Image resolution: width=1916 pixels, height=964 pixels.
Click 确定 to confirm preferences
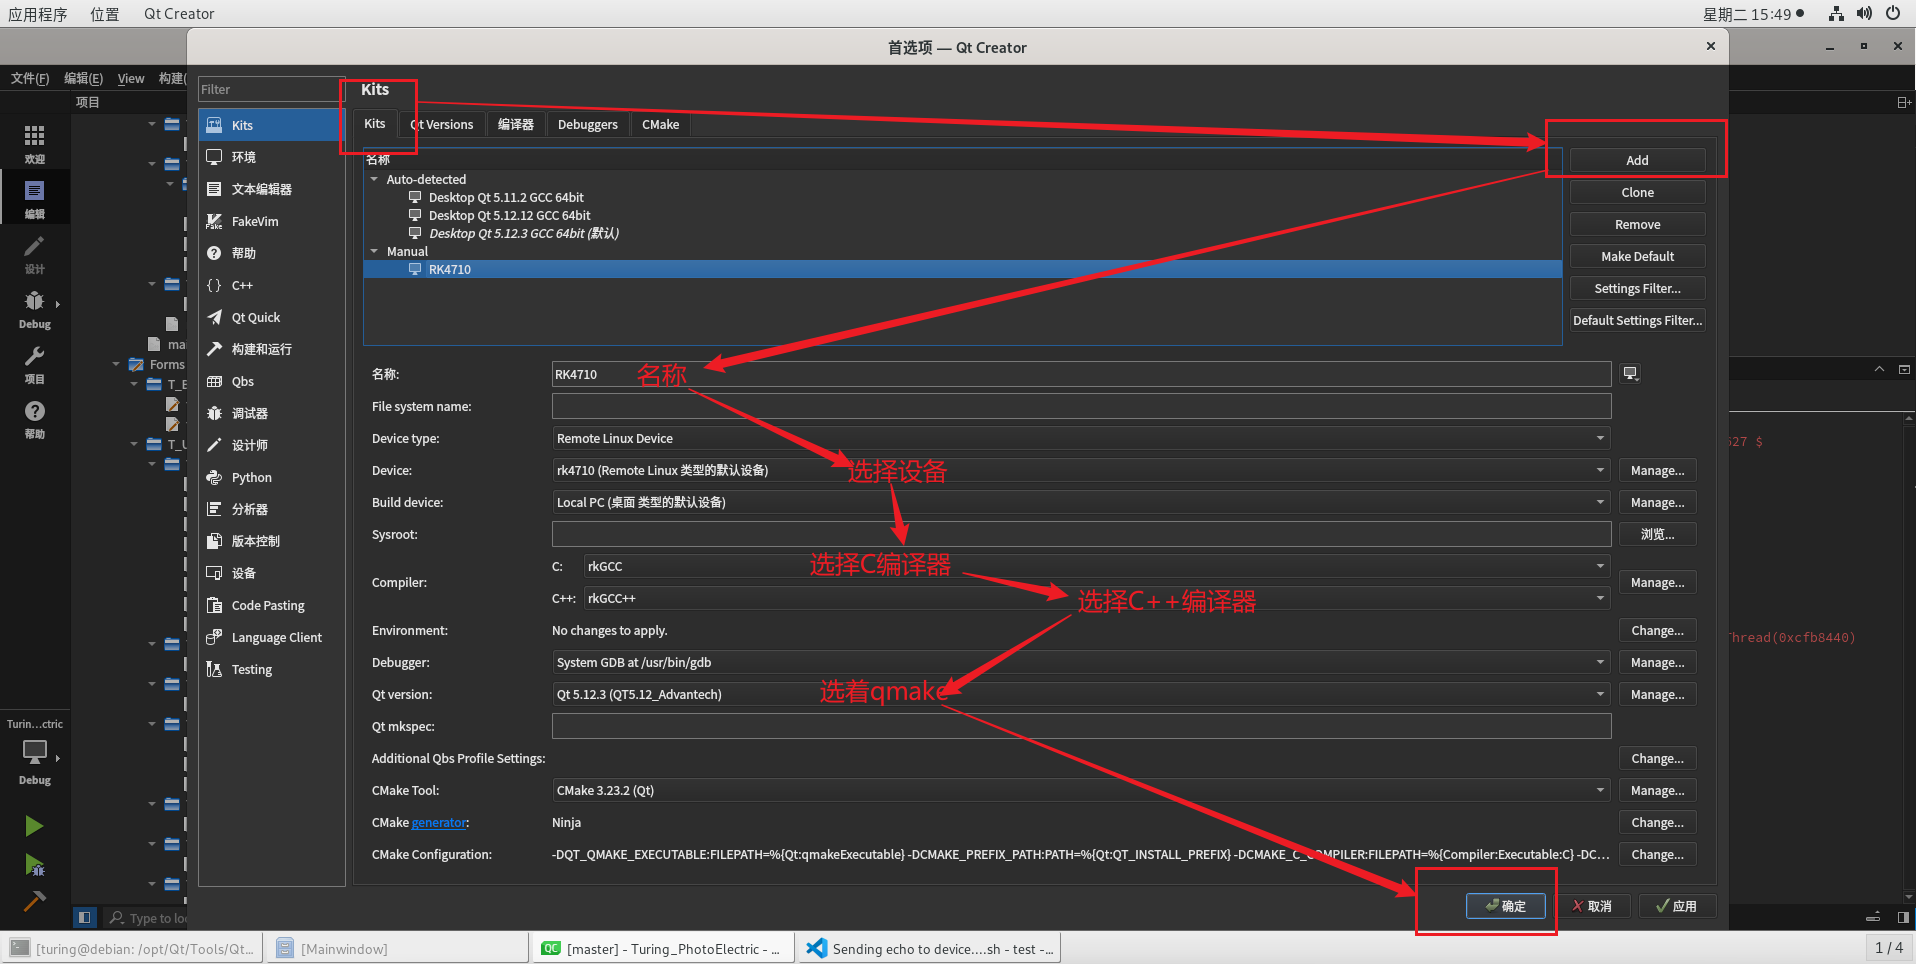point(1506,906)
